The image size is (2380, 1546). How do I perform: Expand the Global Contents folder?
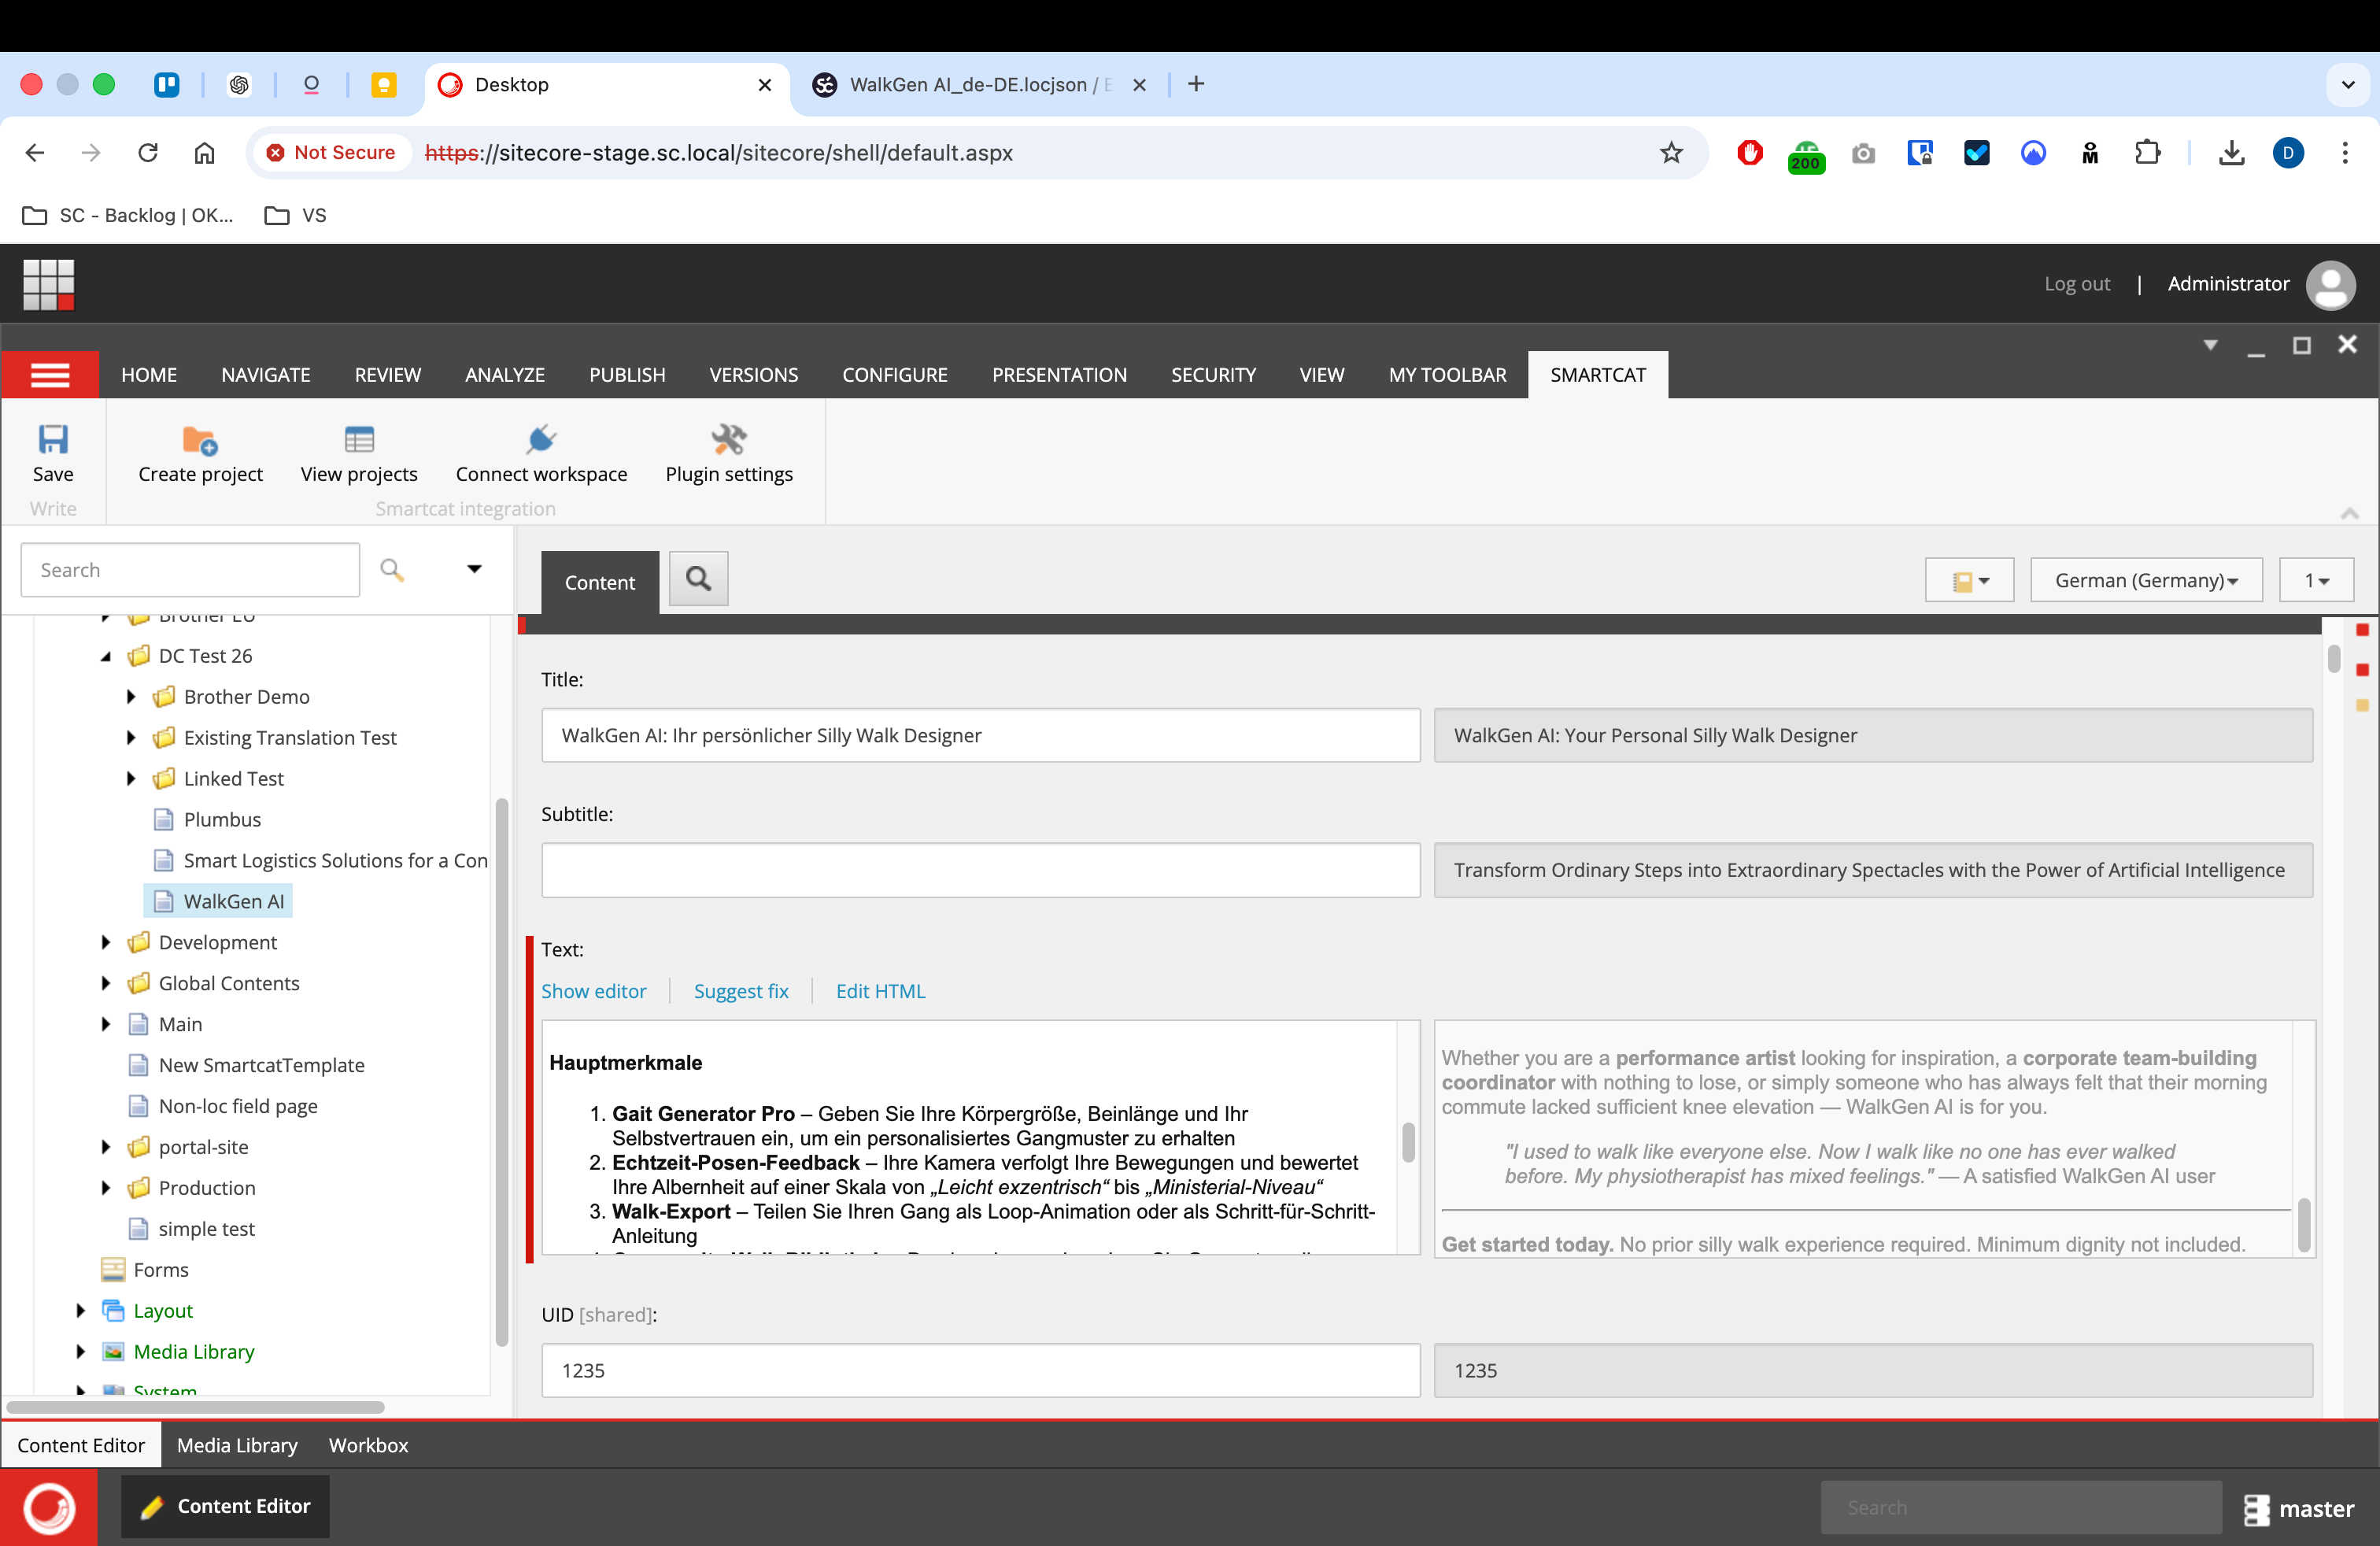point(106,984)
